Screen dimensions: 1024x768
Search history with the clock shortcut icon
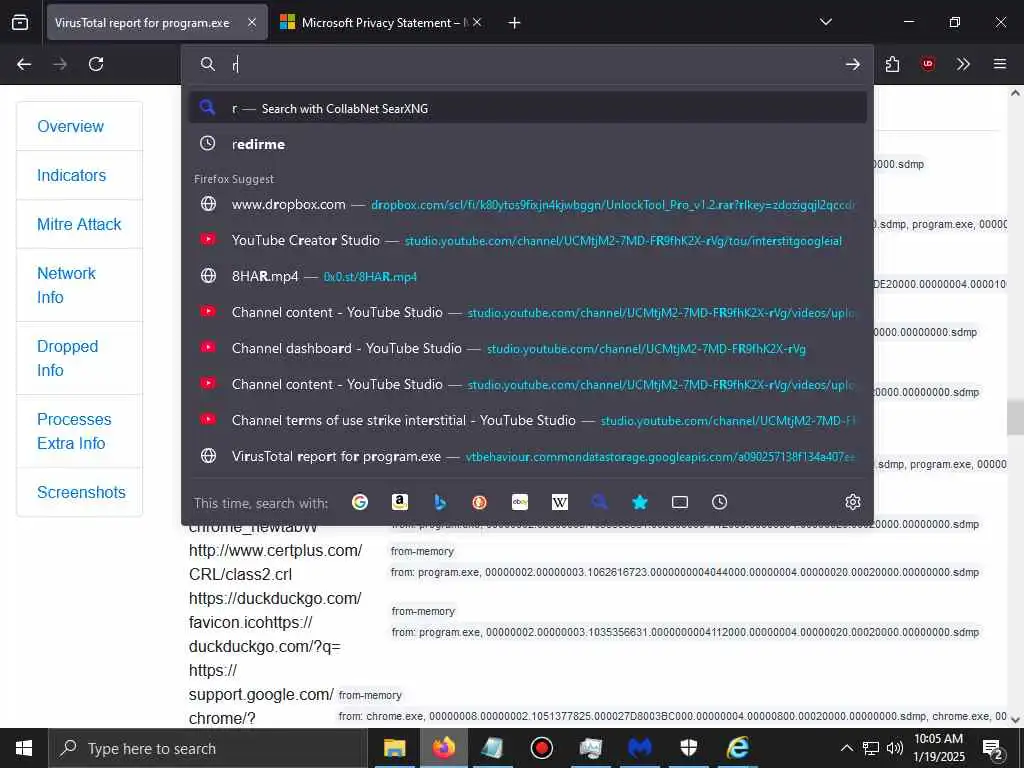(719, 502)
